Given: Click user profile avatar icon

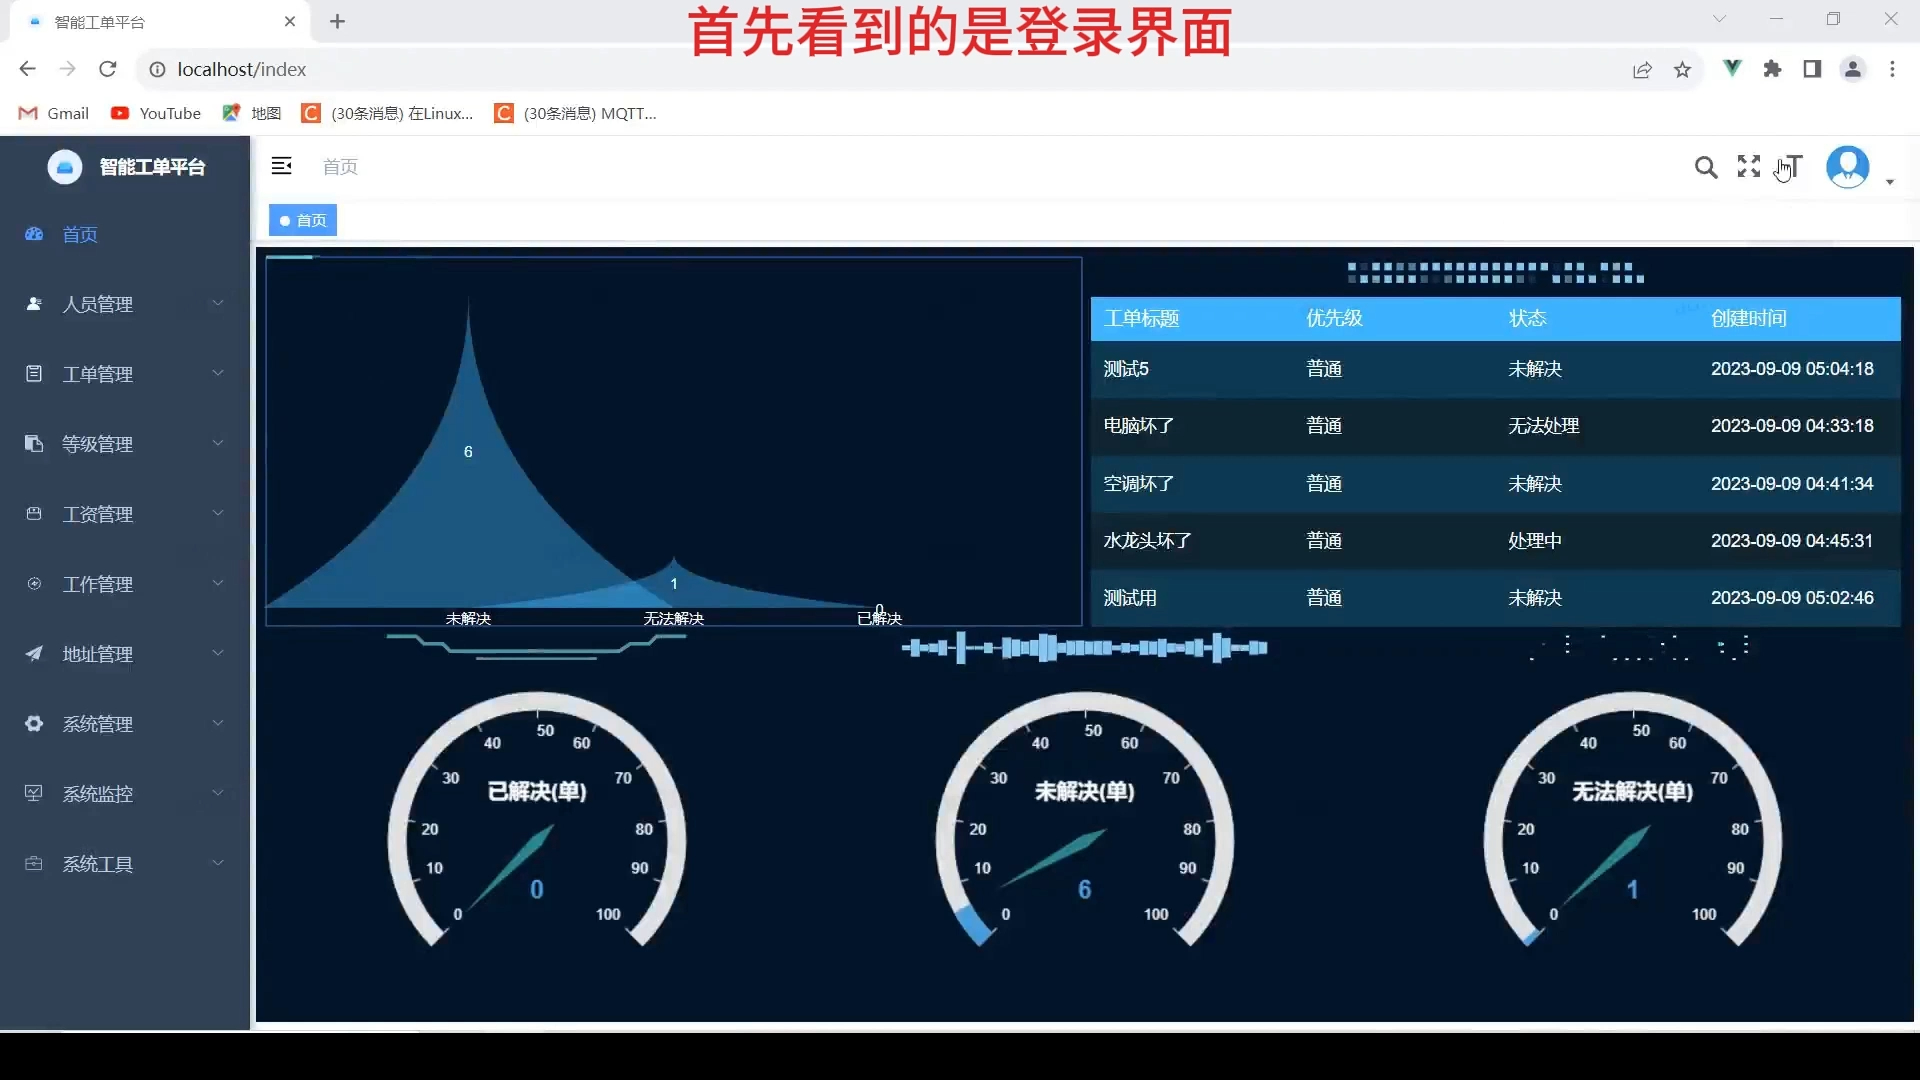Looking at the screenshot, I should (x=1847, y=166).
